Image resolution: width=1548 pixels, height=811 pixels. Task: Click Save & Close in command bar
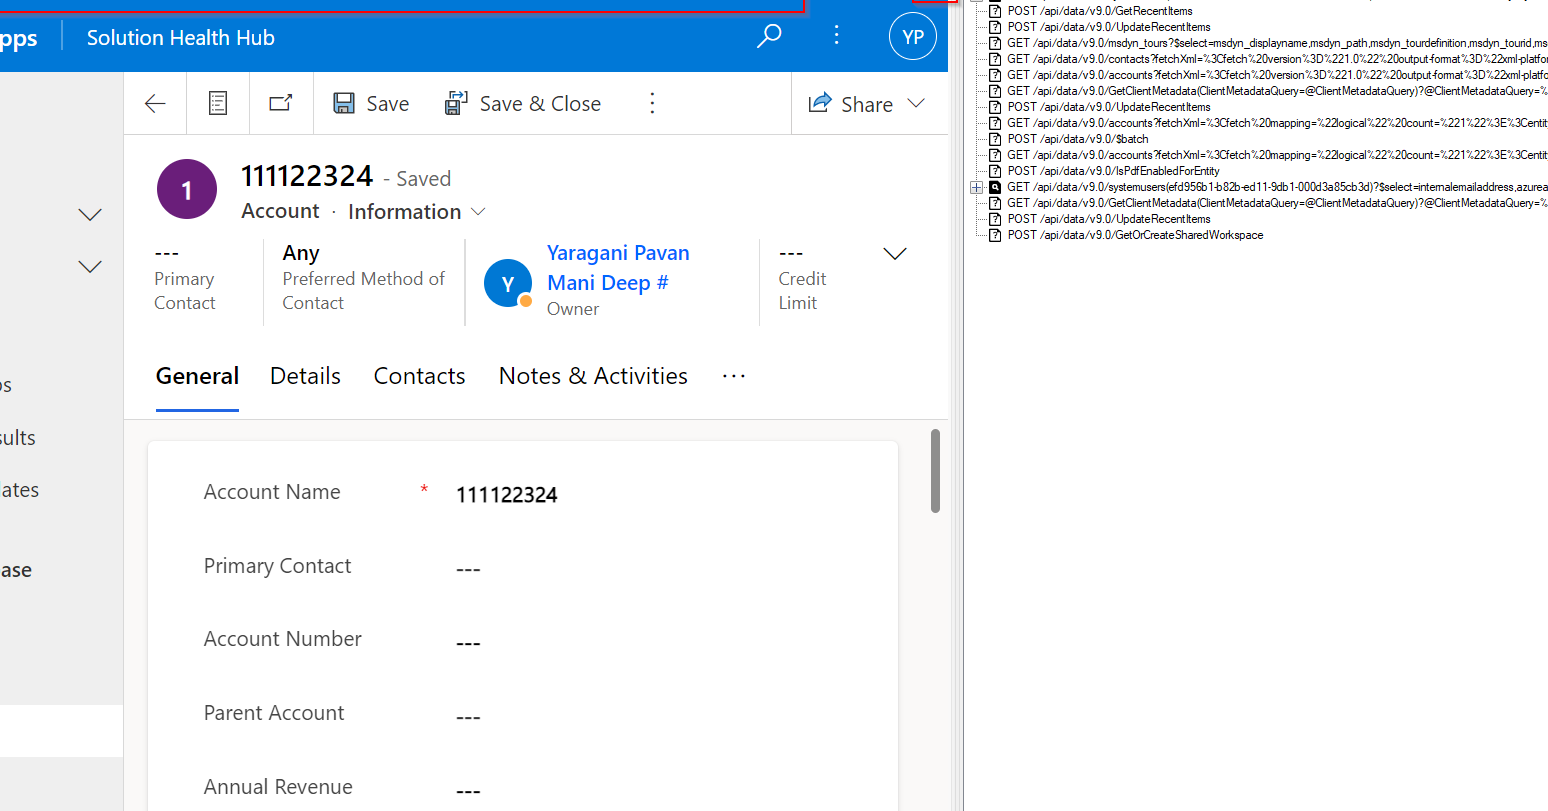(x=523, y=104)
